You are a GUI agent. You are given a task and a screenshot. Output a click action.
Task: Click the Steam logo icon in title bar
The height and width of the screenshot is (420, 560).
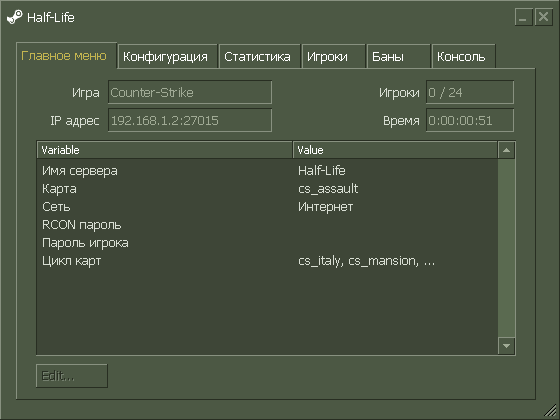point(15,17)
